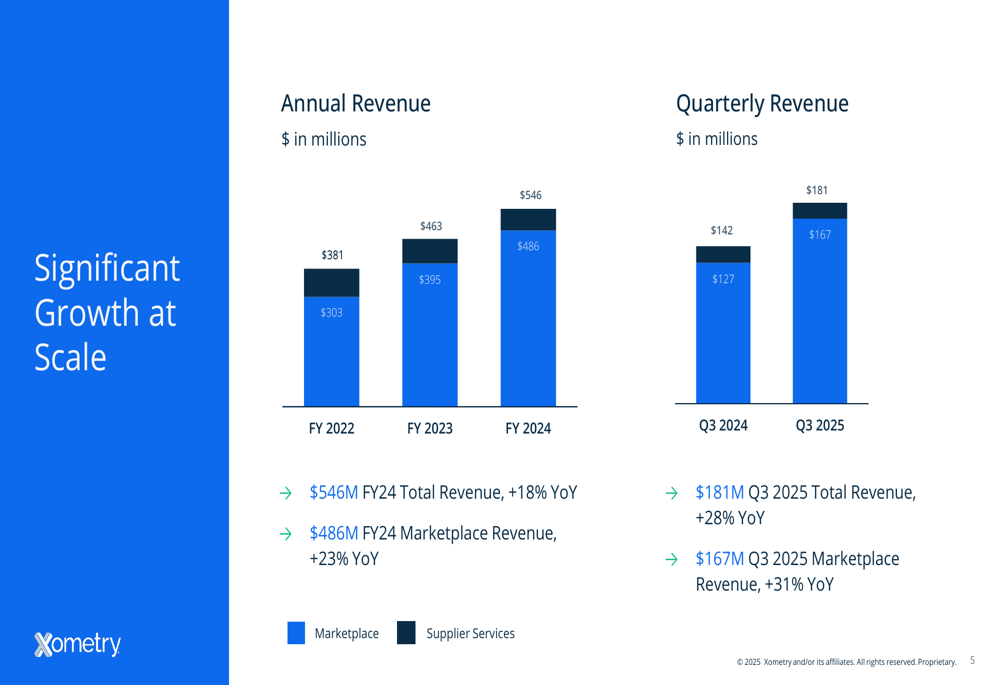This screenshot has height=685, width=1000.
Task: Click the green arrow beside $486M FY24 Marketplace Revenue
Action: point(285,534)
